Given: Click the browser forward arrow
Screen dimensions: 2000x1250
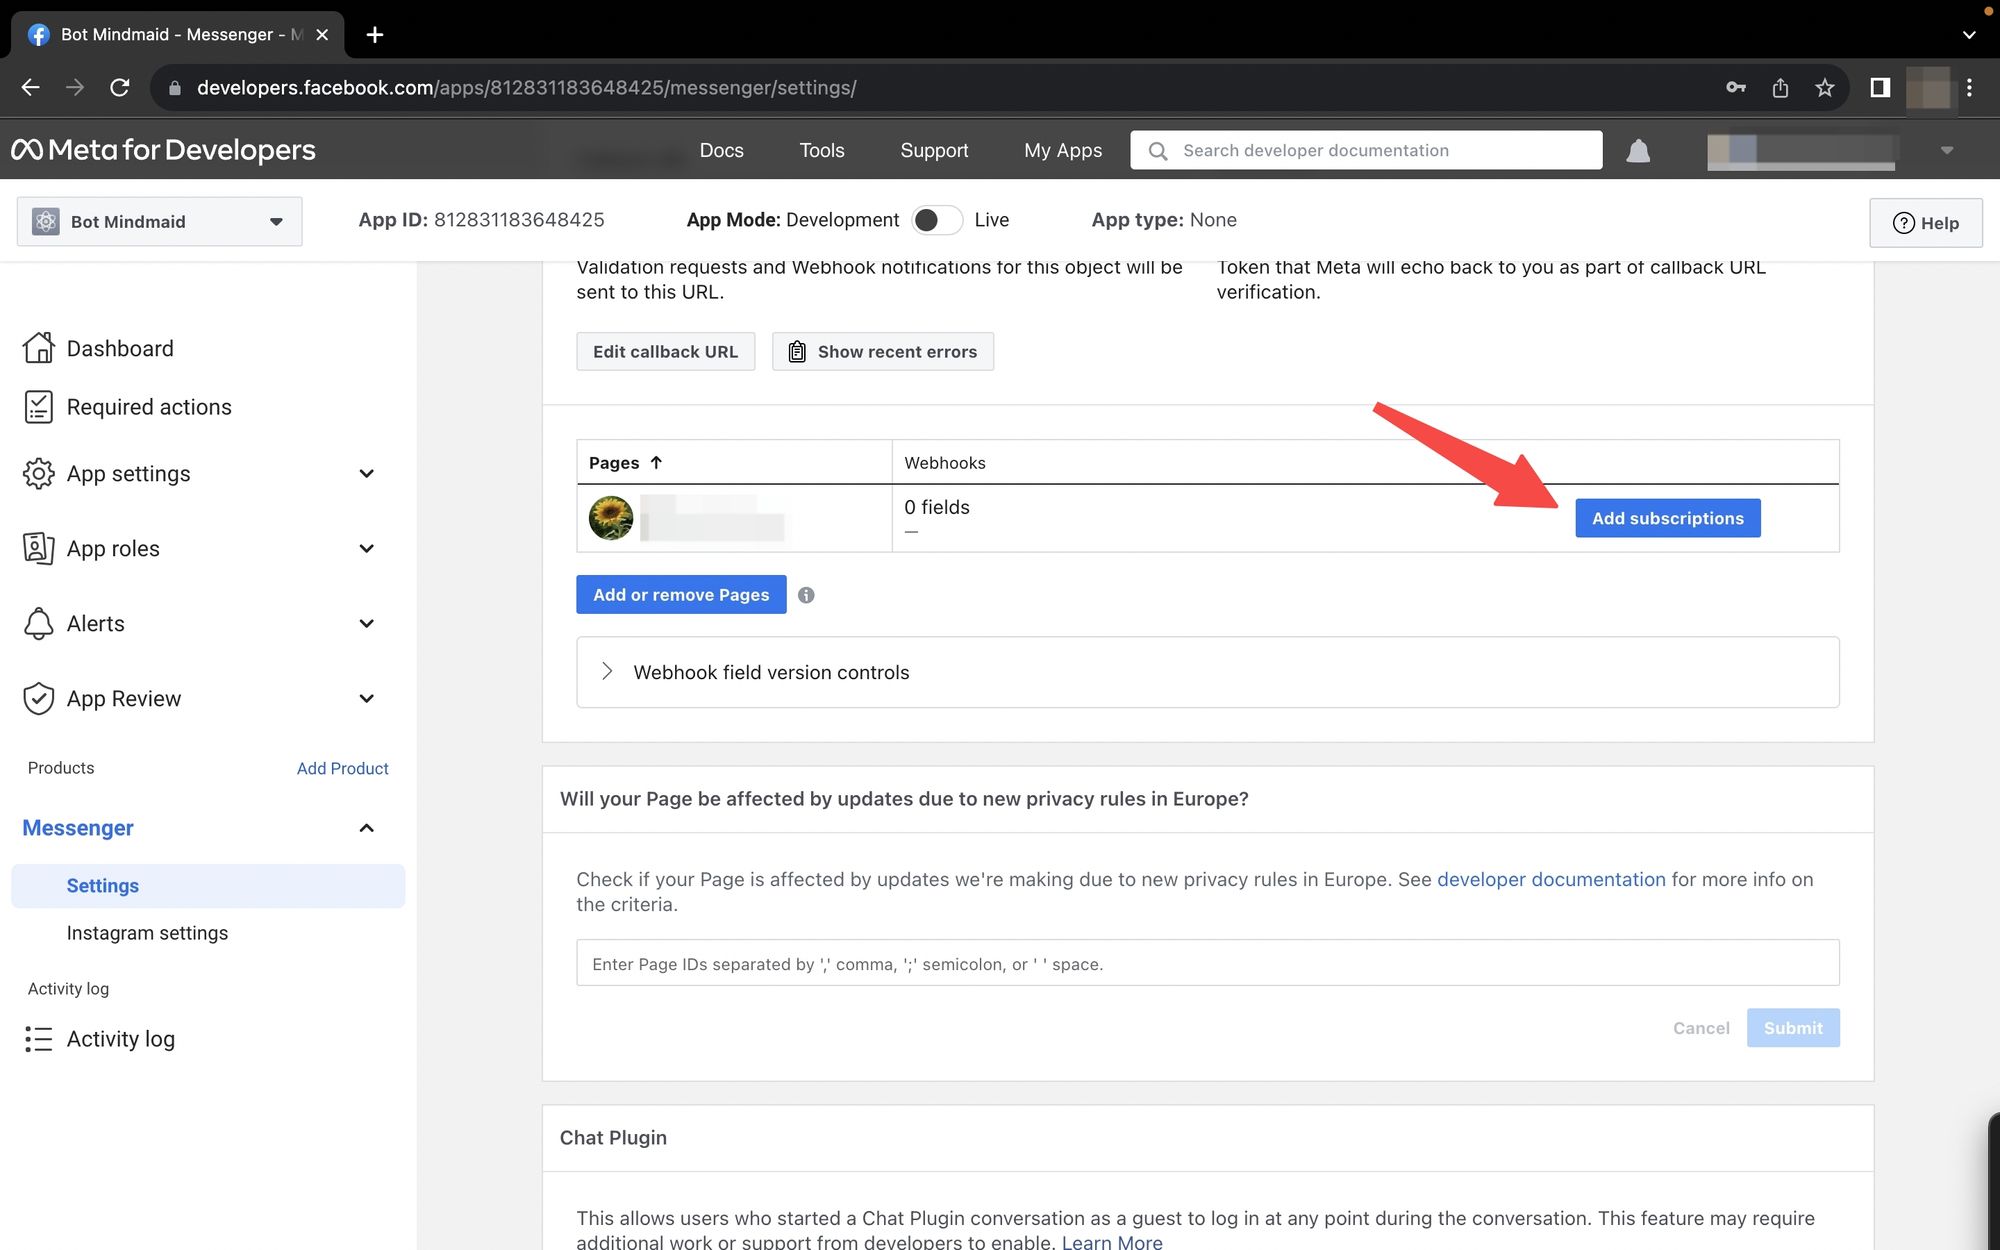Looking at the screenshot, I should click(75, 88).
